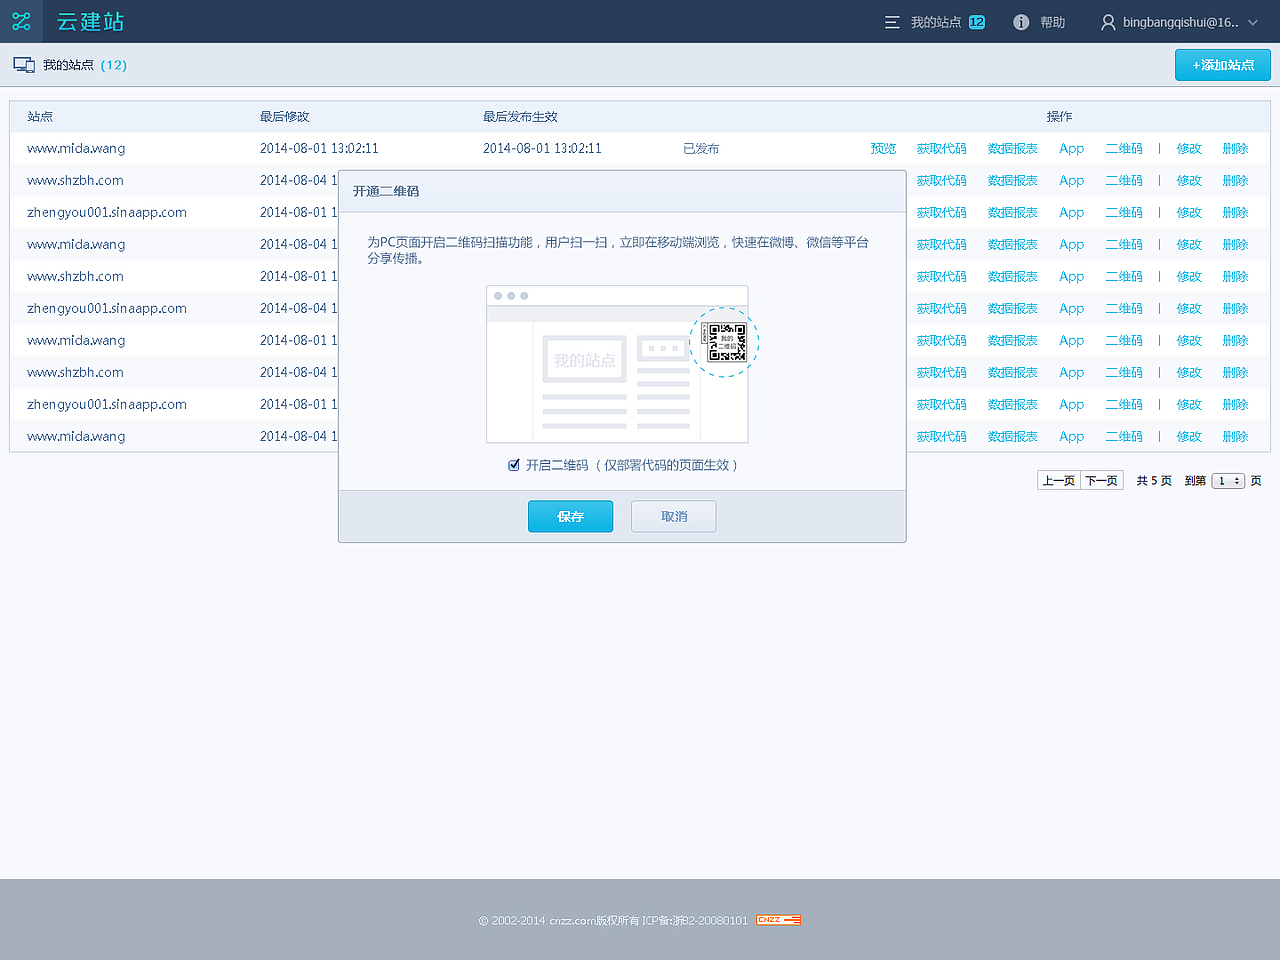The width and height of the screenshot is (1280, 960).
Task: Click App in the published www.mida.wang row
Action: pos(1071,148)
